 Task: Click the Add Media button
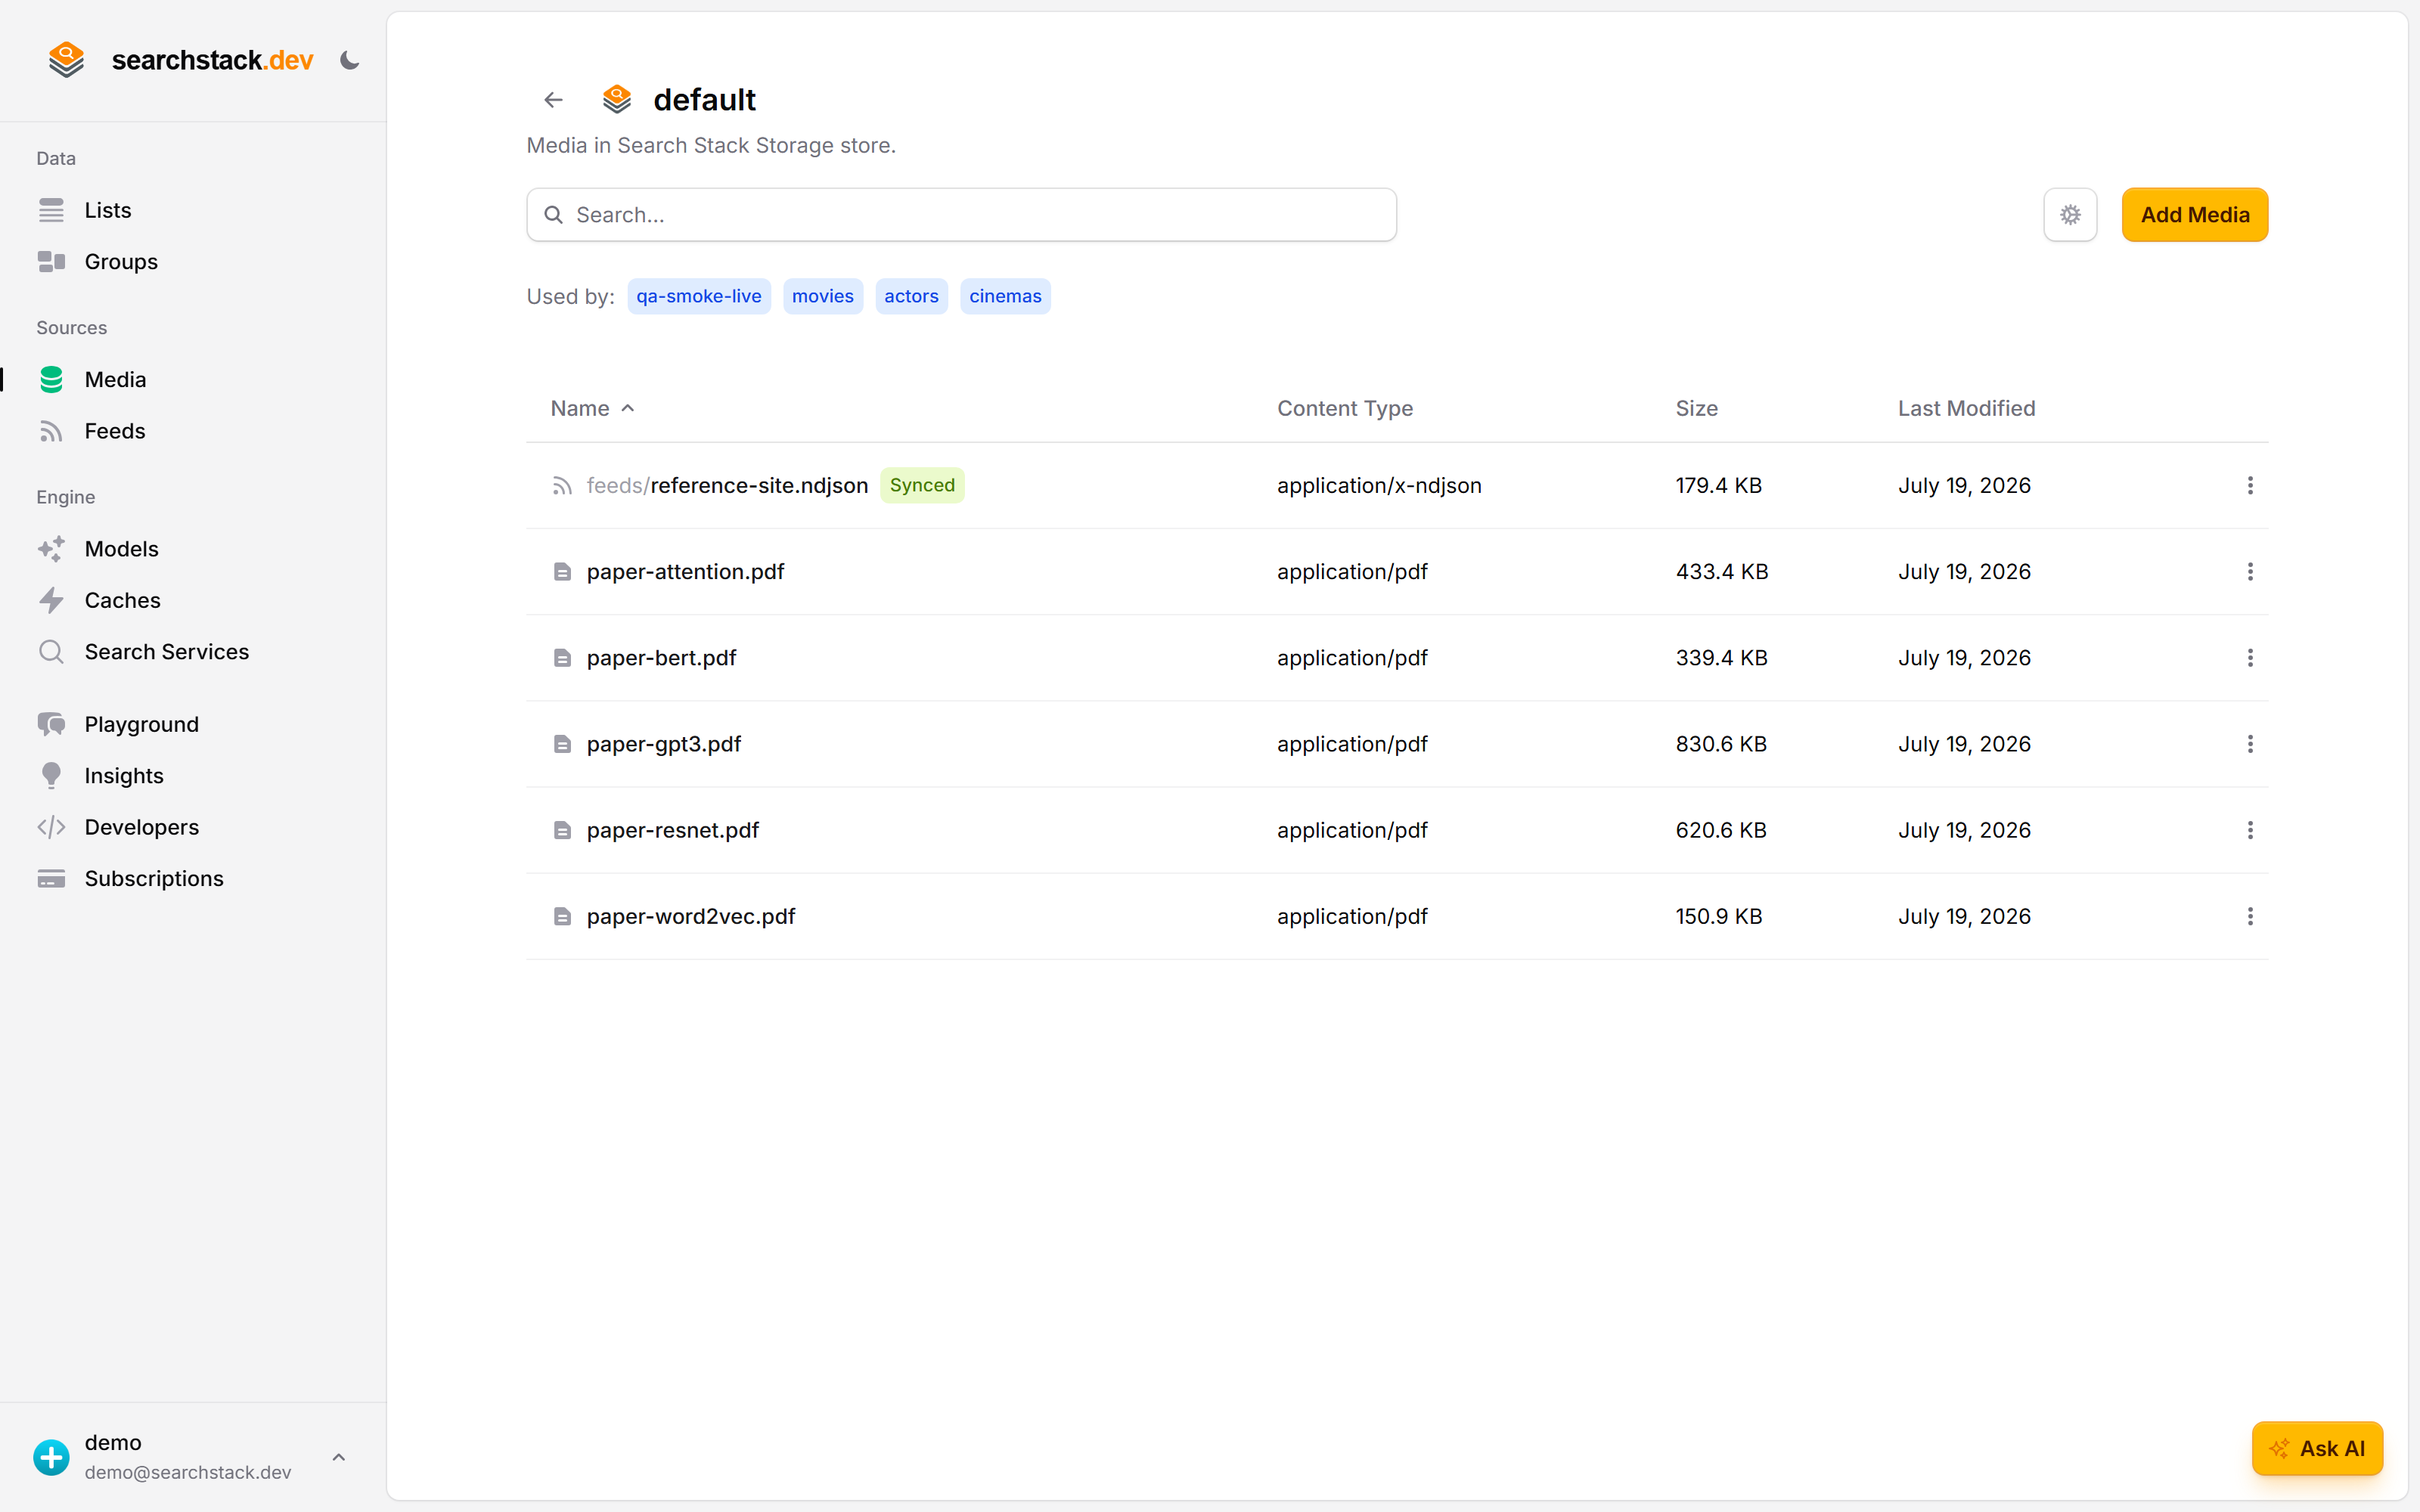[2195, 215]
